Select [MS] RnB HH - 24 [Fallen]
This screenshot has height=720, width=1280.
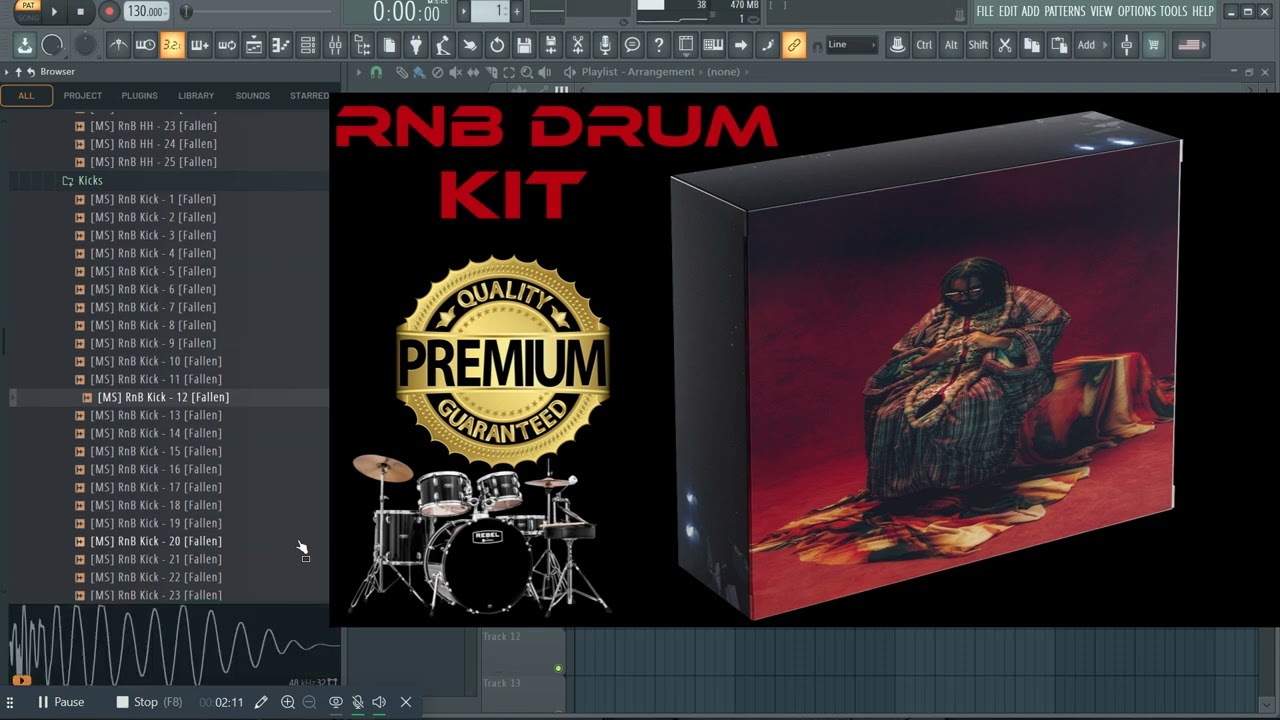[153, 144]
